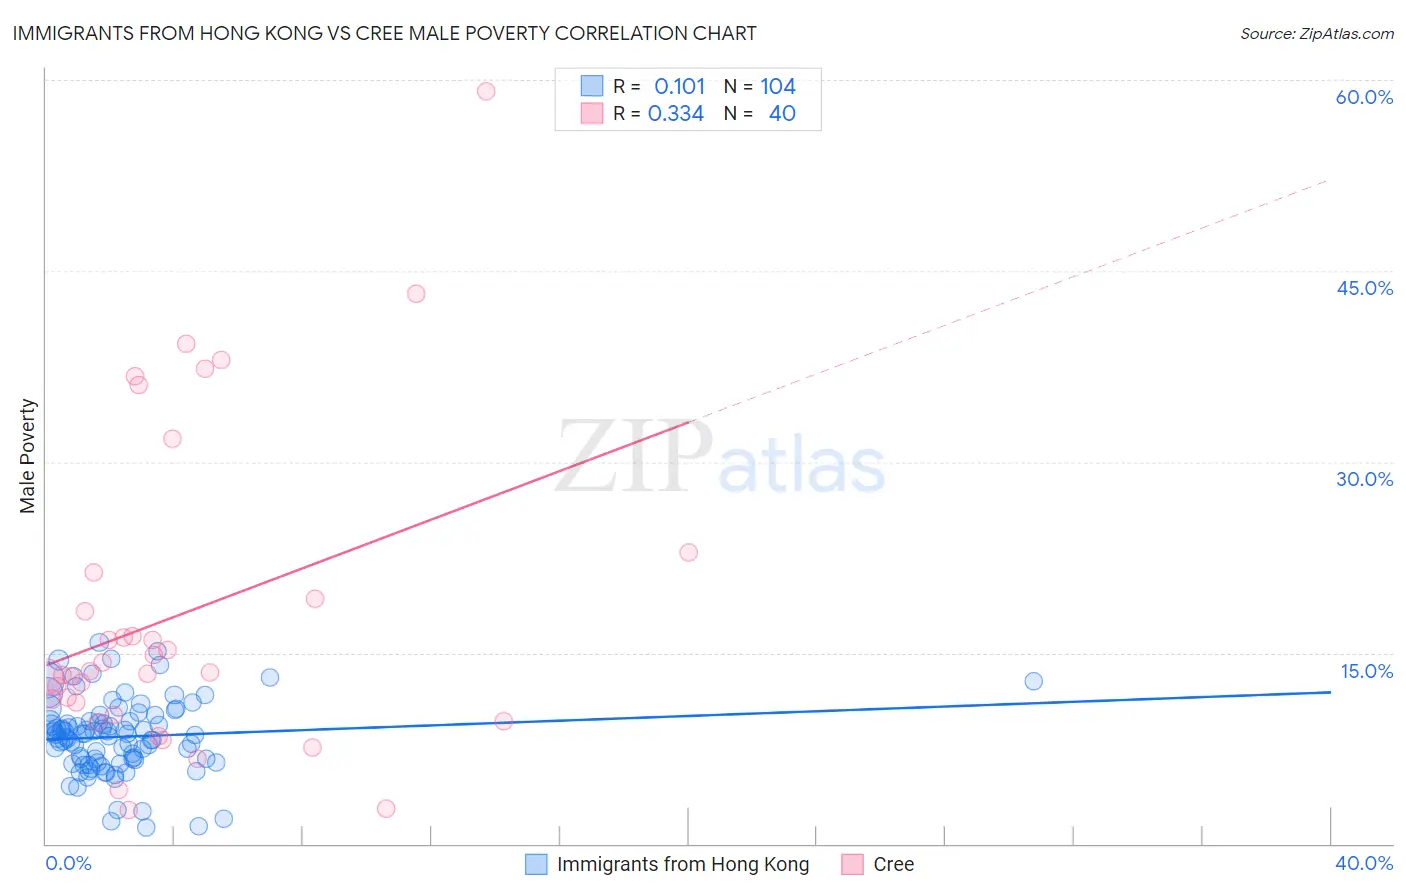Click the N = 104 value in legend

click(760, 86)
